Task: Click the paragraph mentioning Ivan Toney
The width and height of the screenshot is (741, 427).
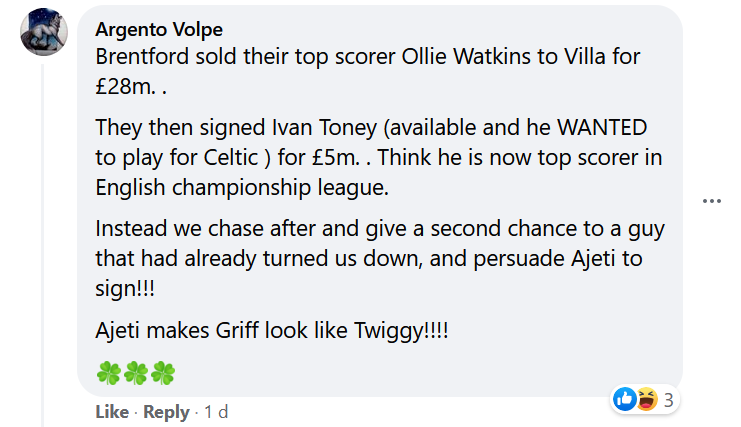Action: click(x=379, y=157)
